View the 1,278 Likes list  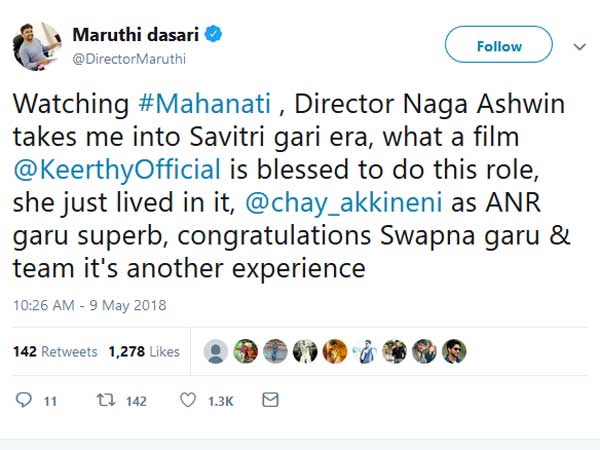144,352
